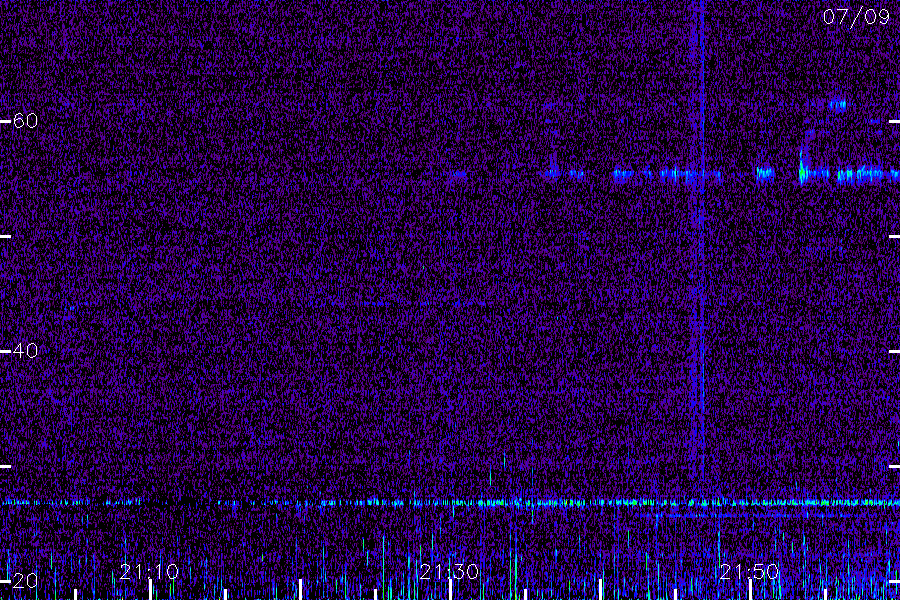Click the 21:30 time axis label
The height and width of the screenshot is (600, 900).
[x=449, y=571]
